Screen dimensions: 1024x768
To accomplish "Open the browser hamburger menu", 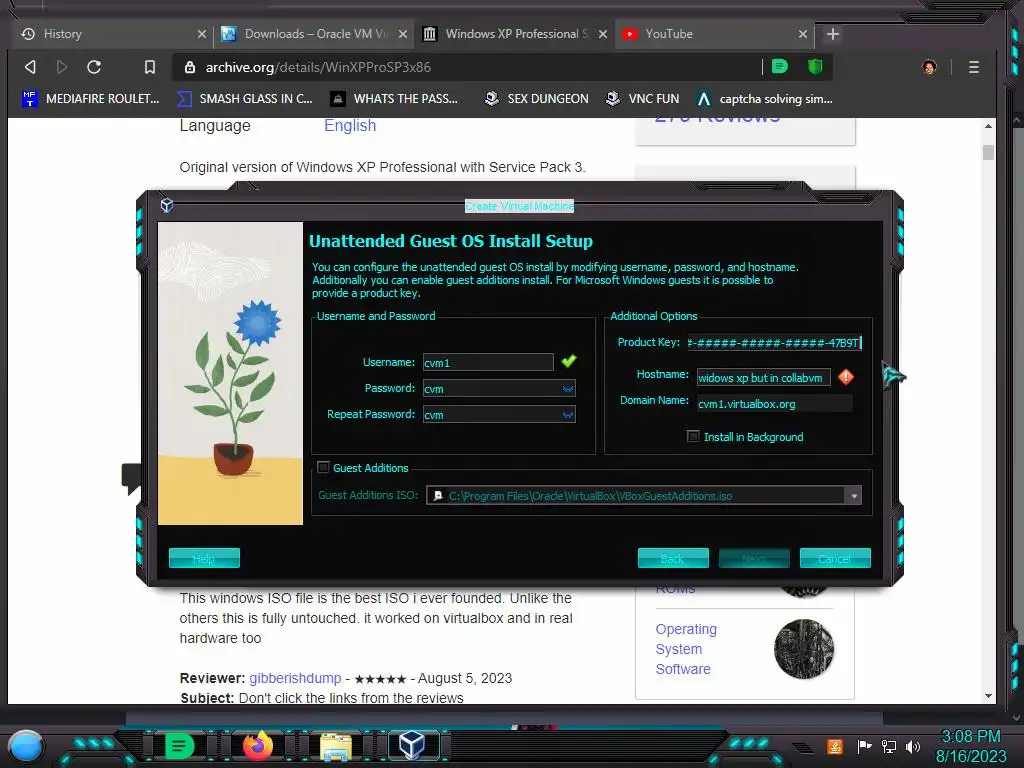I will coord(973,67).
